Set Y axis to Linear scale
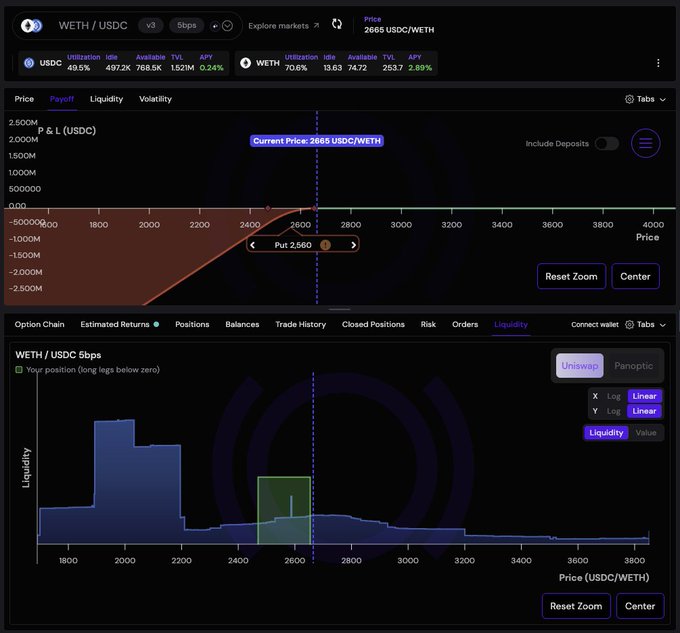680x633 pixels. click(x=644, y=411)
